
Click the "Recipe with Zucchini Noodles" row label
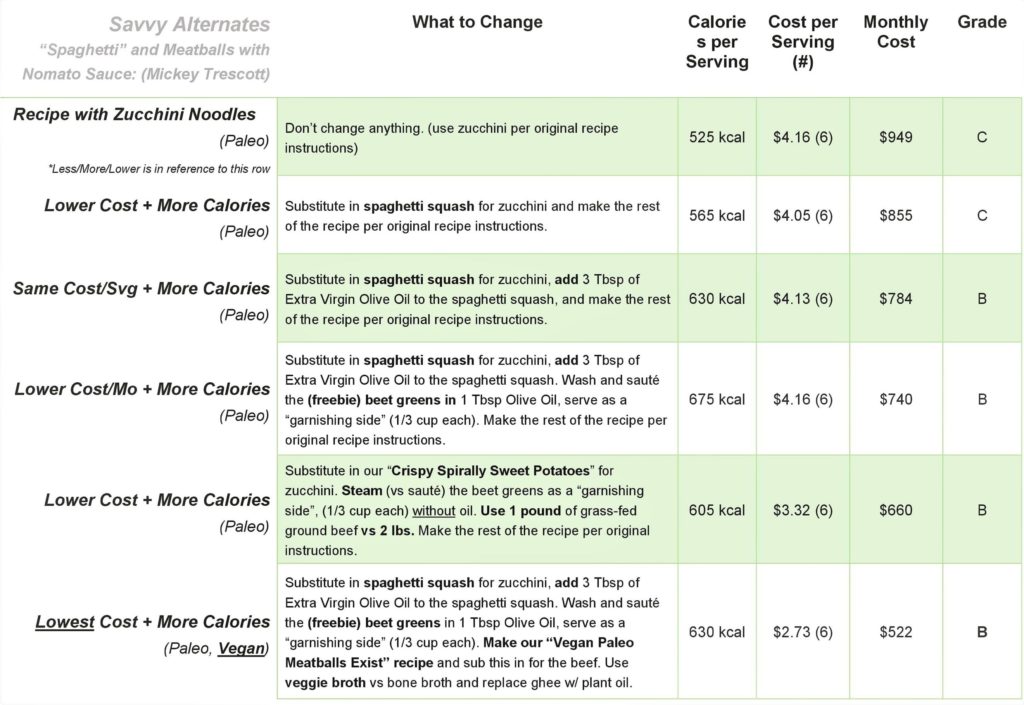134,114
